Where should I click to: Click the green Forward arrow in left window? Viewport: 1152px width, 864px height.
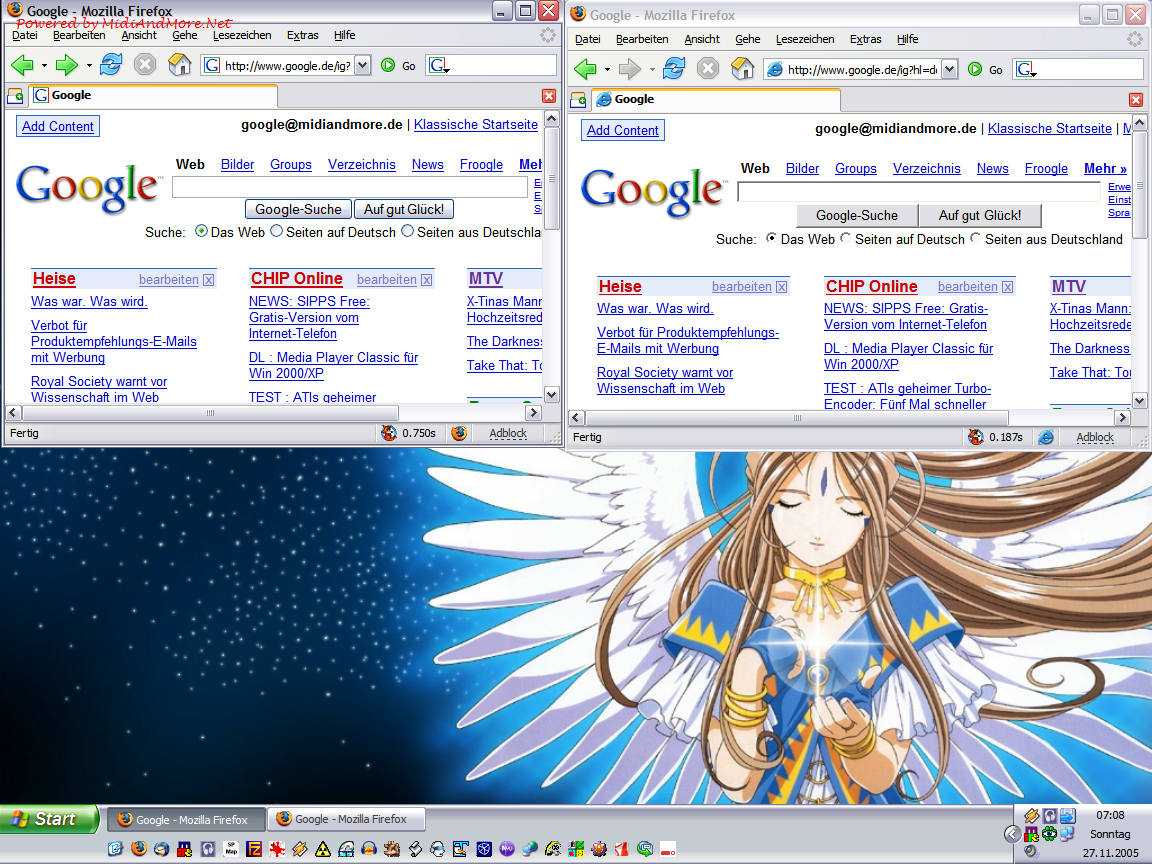[x=67, y=65]
